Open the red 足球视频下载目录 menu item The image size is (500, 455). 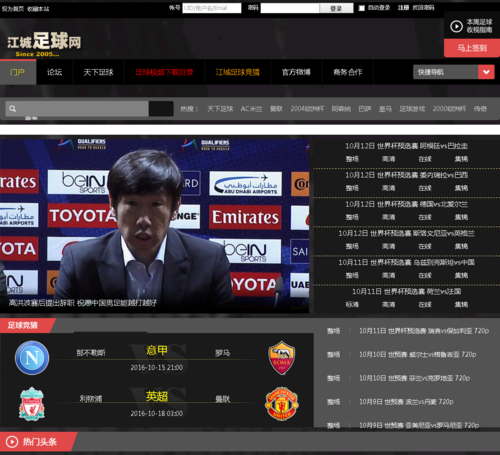[x=164, y=72]
